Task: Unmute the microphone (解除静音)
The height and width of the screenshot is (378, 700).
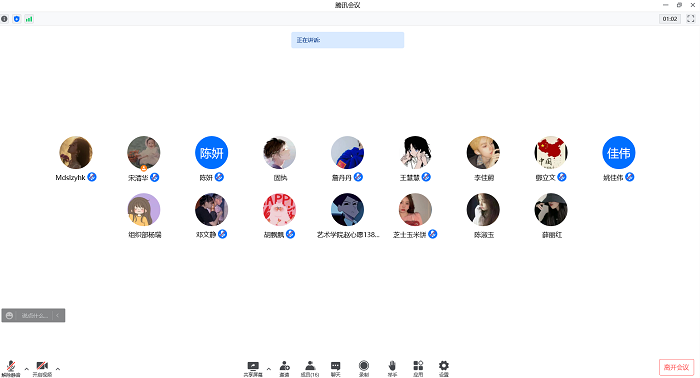Action: point(11,369)
